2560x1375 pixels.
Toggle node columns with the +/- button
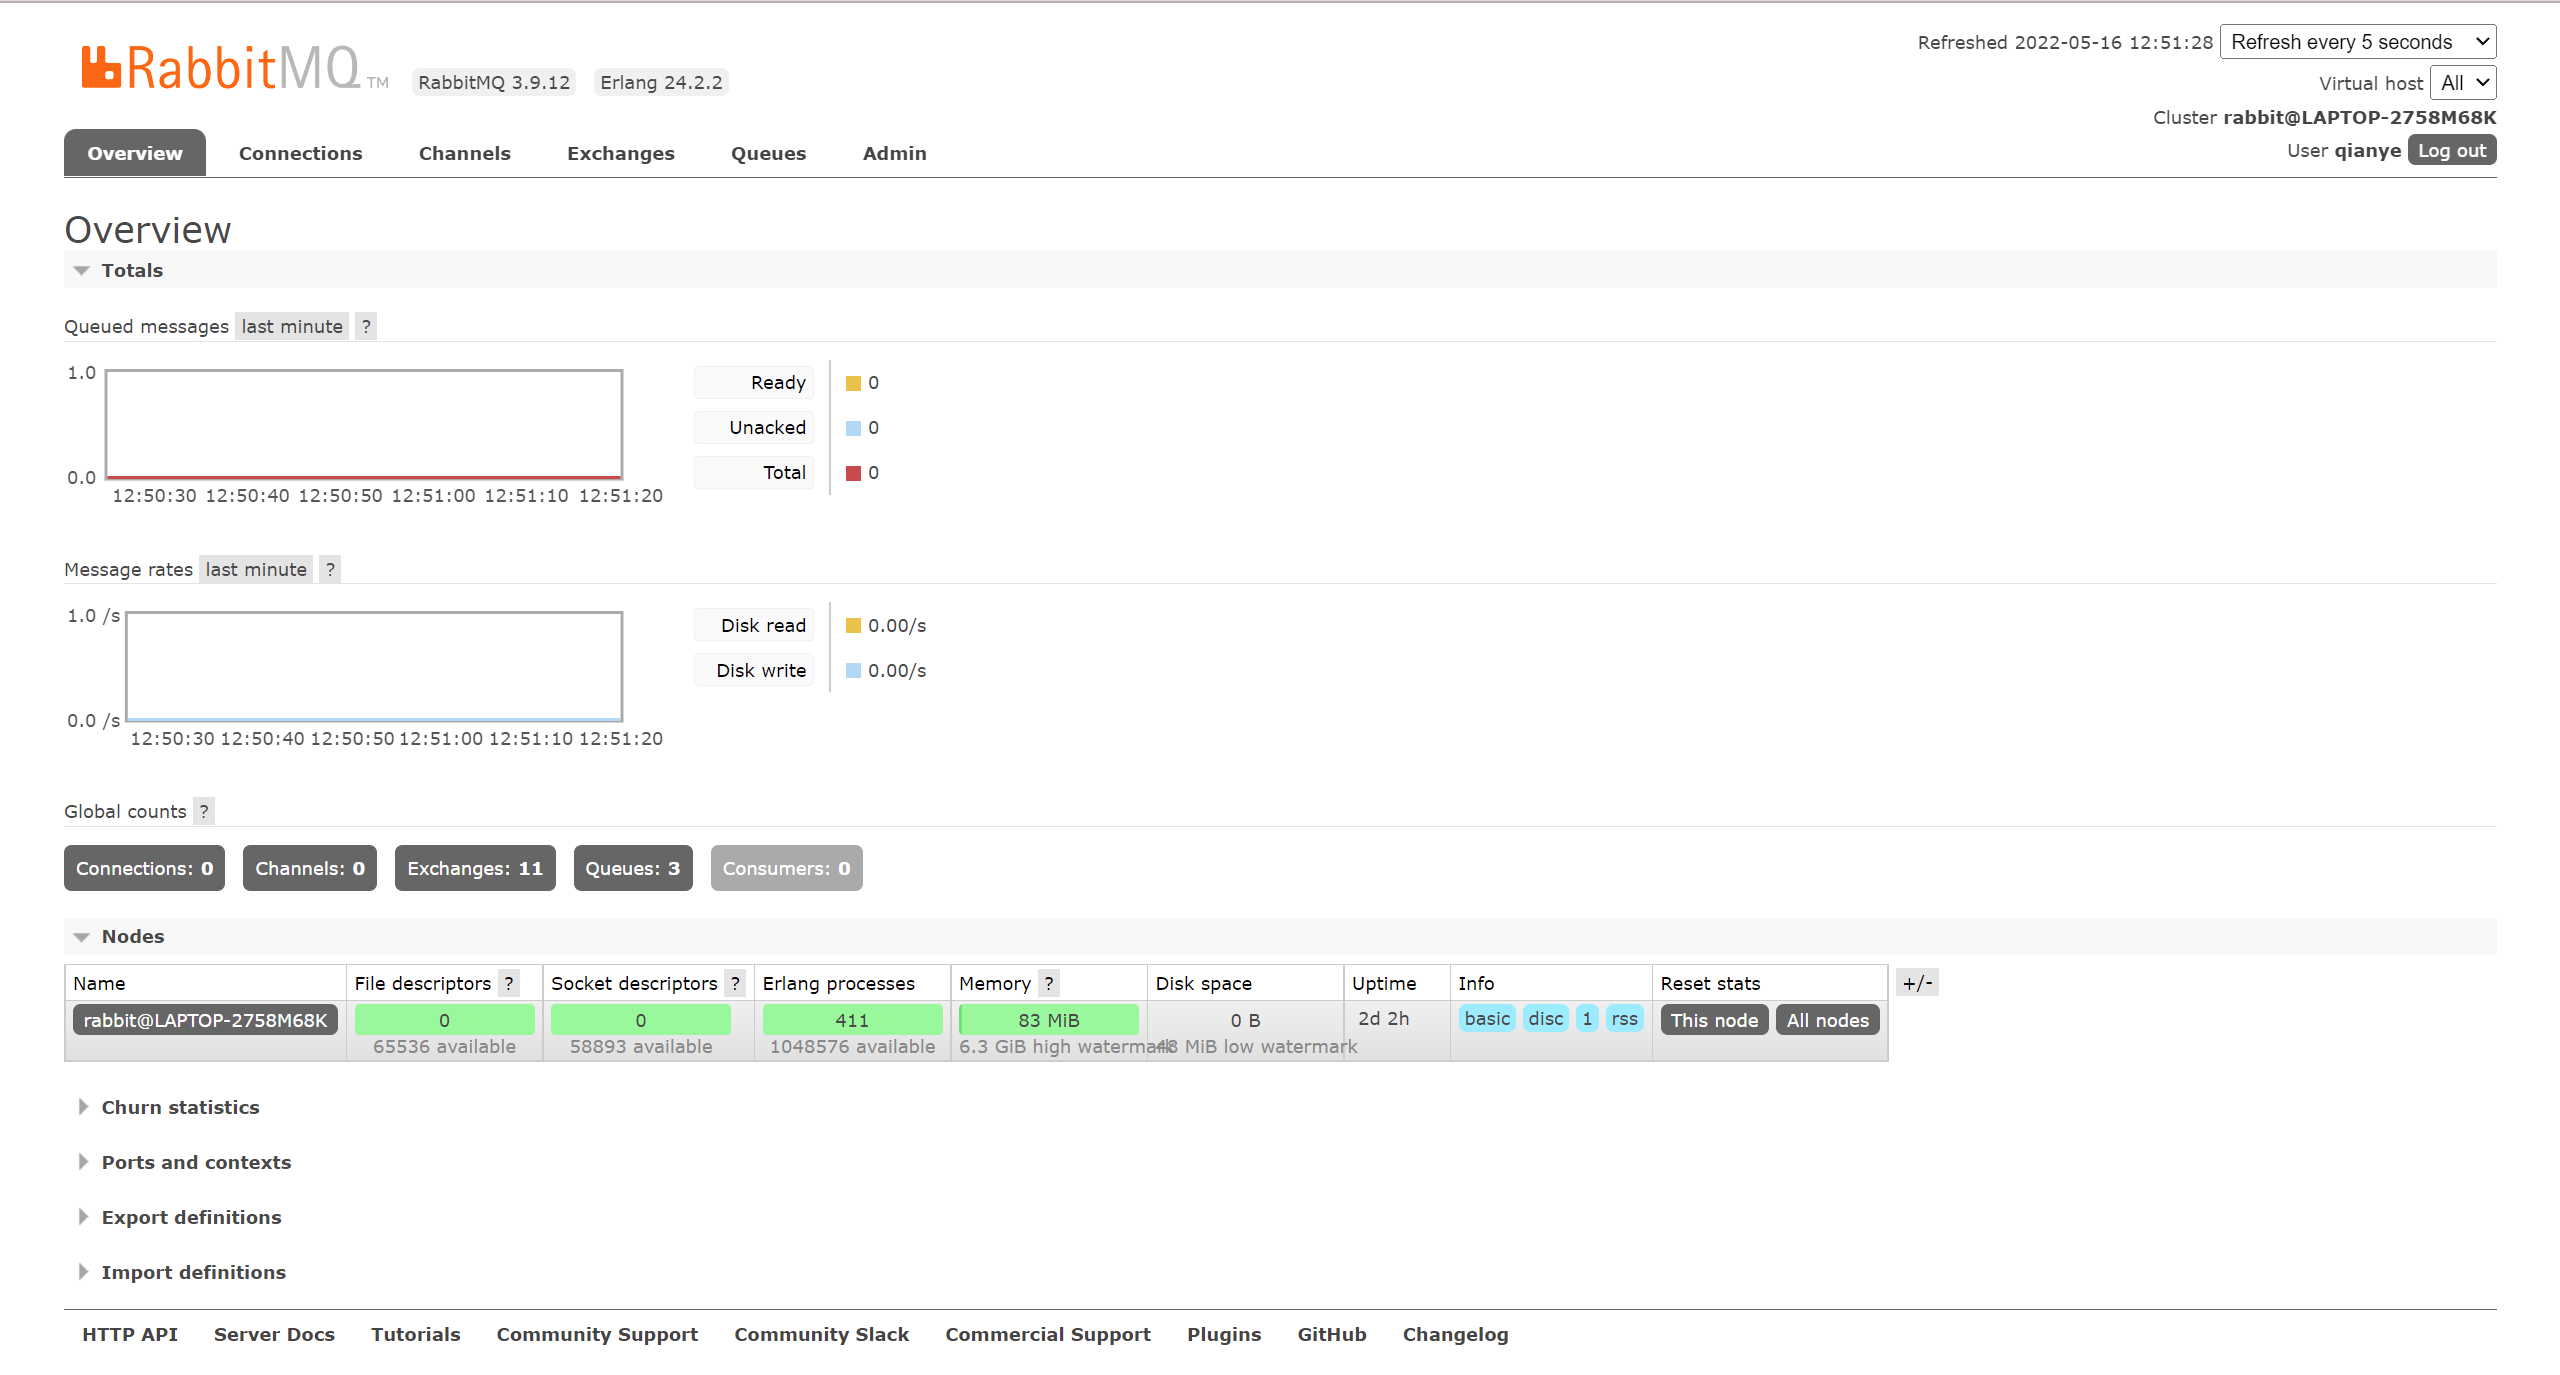tap(1917, 983)
